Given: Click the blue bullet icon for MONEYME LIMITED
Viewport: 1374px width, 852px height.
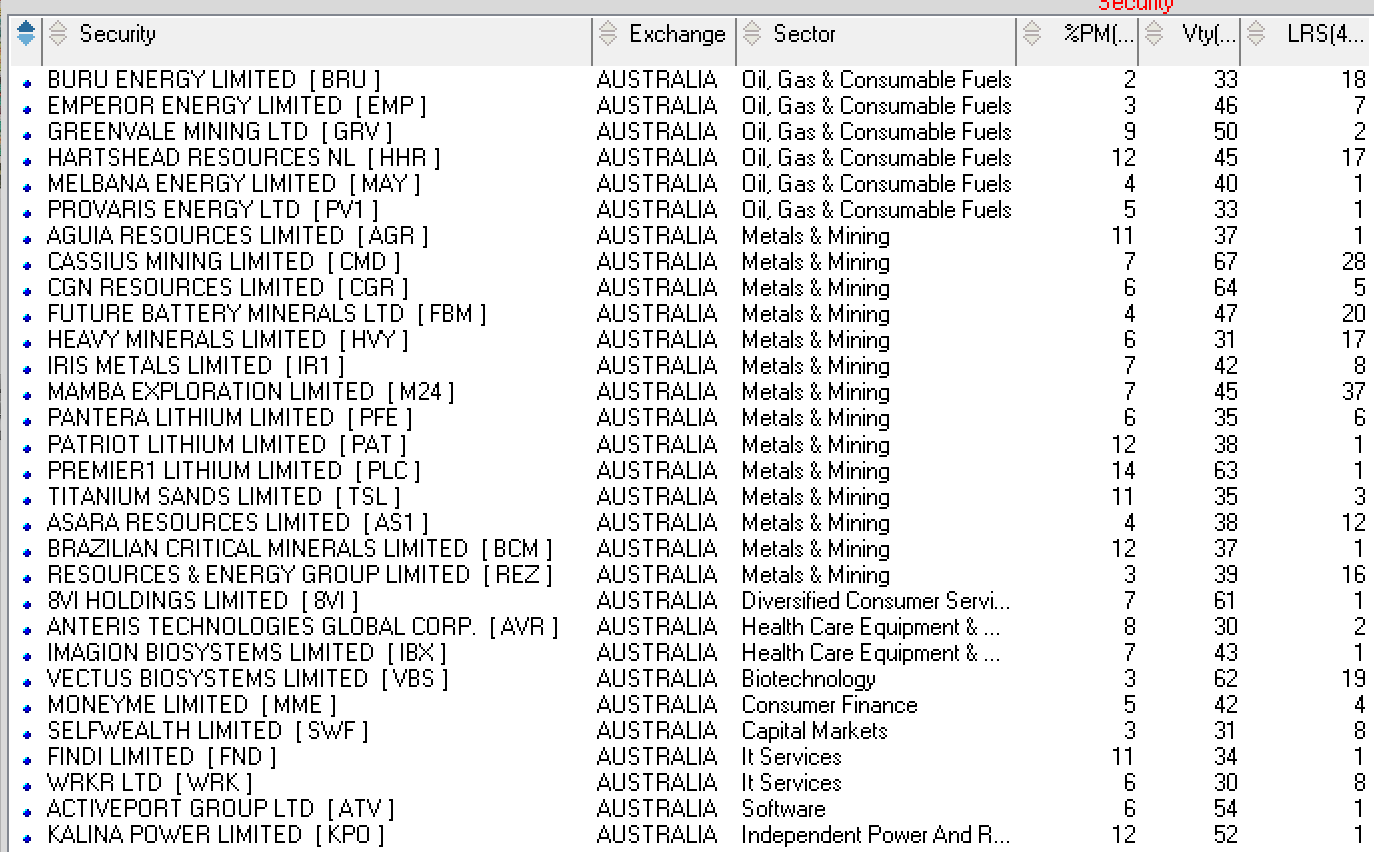Looking at the screenshot, I should tap(27, 706).
